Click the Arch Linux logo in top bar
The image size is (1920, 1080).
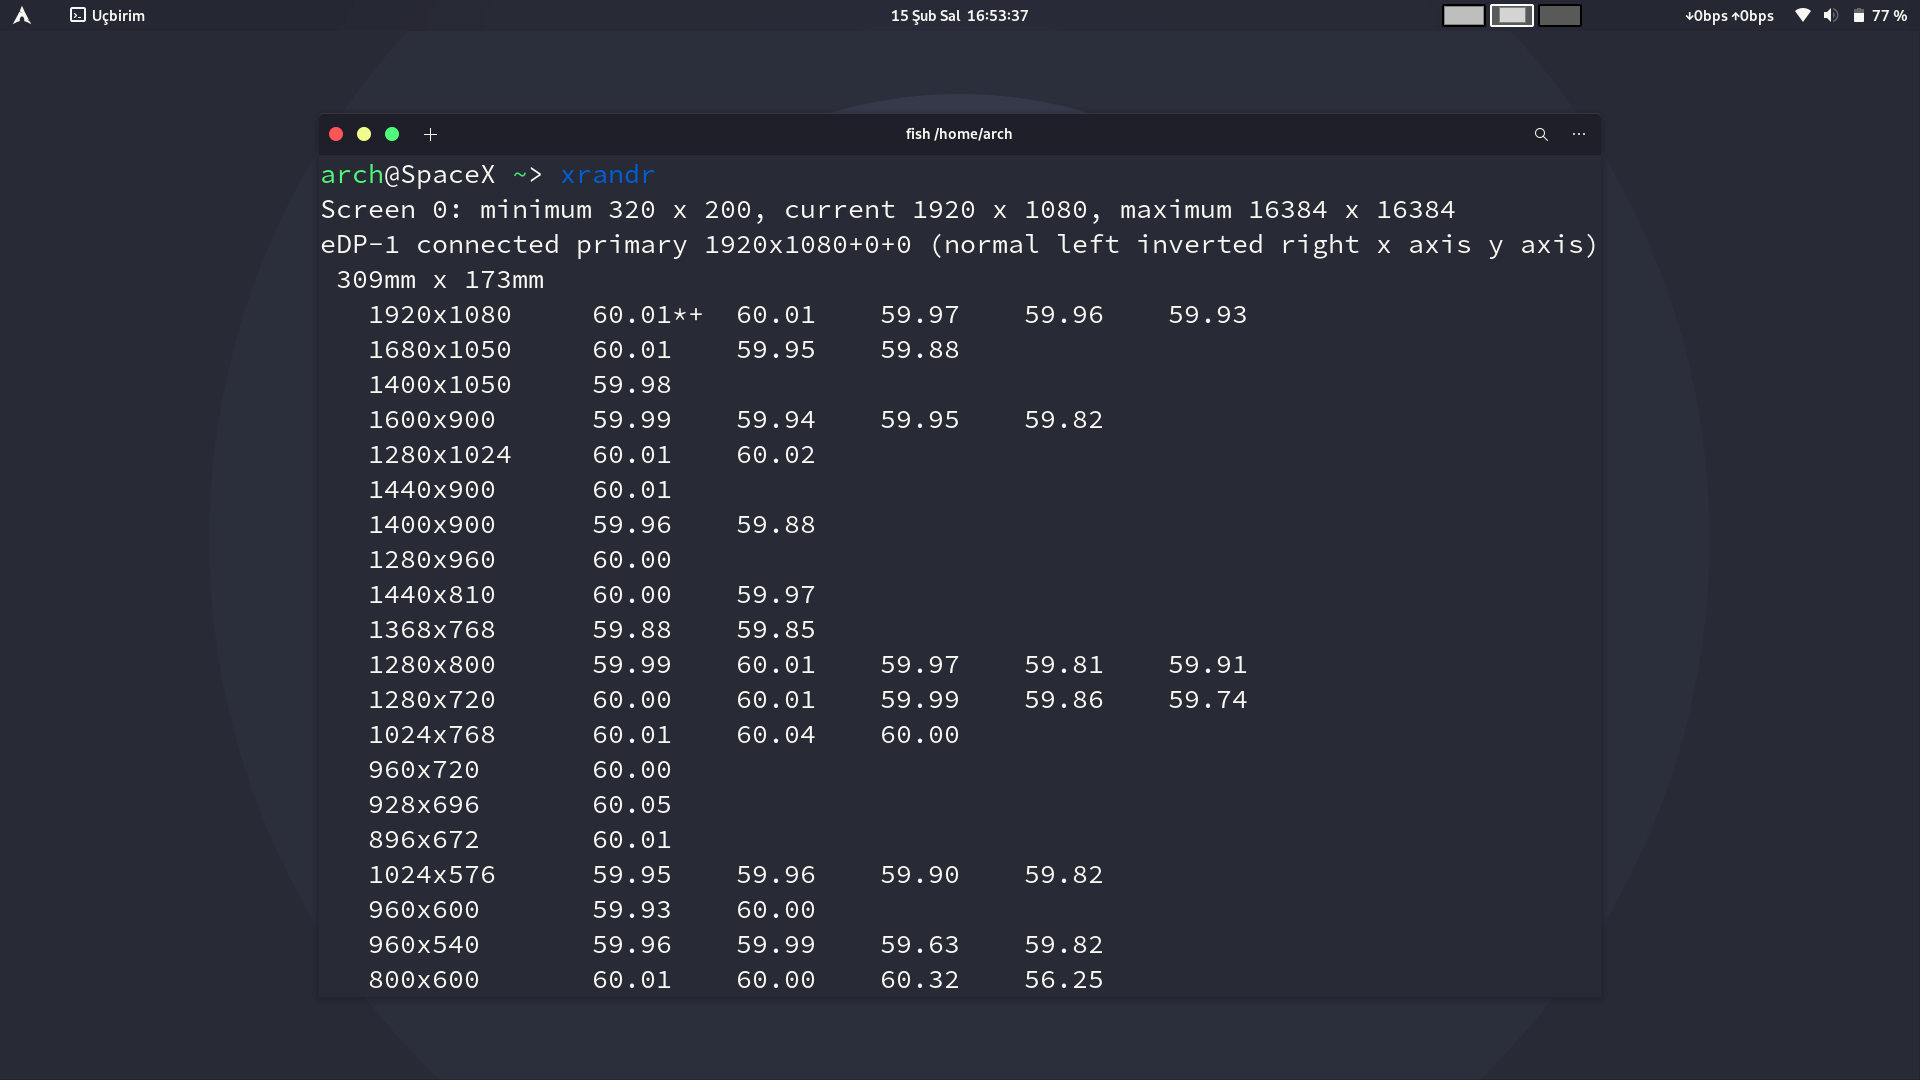coord(22,15)
